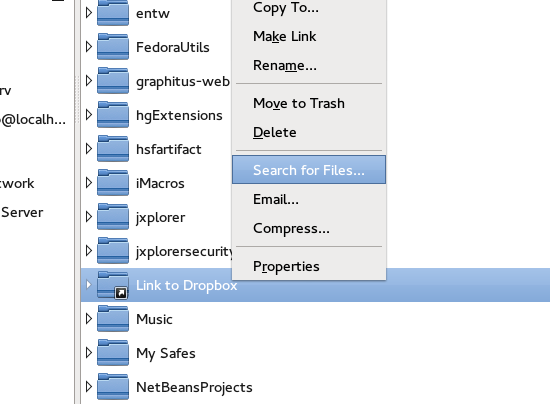Select the hgExtensions folder name
Viewport: 550px width, 404px height.
[x=179, y=116]
